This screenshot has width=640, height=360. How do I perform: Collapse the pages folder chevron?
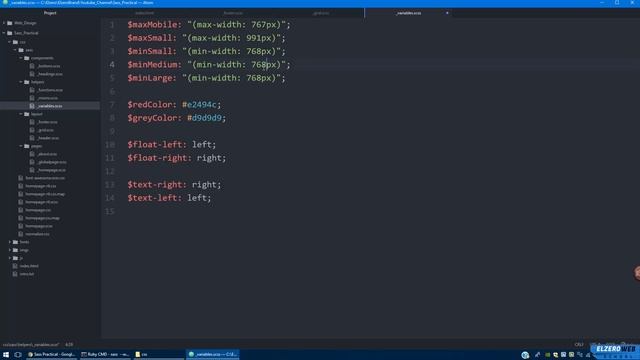tap(21, 146)
